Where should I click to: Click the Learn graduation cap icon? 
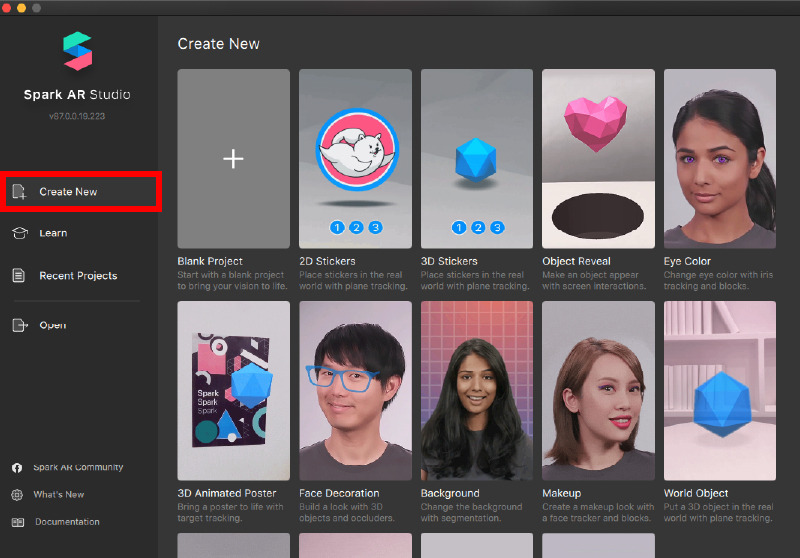click(19, 233)
